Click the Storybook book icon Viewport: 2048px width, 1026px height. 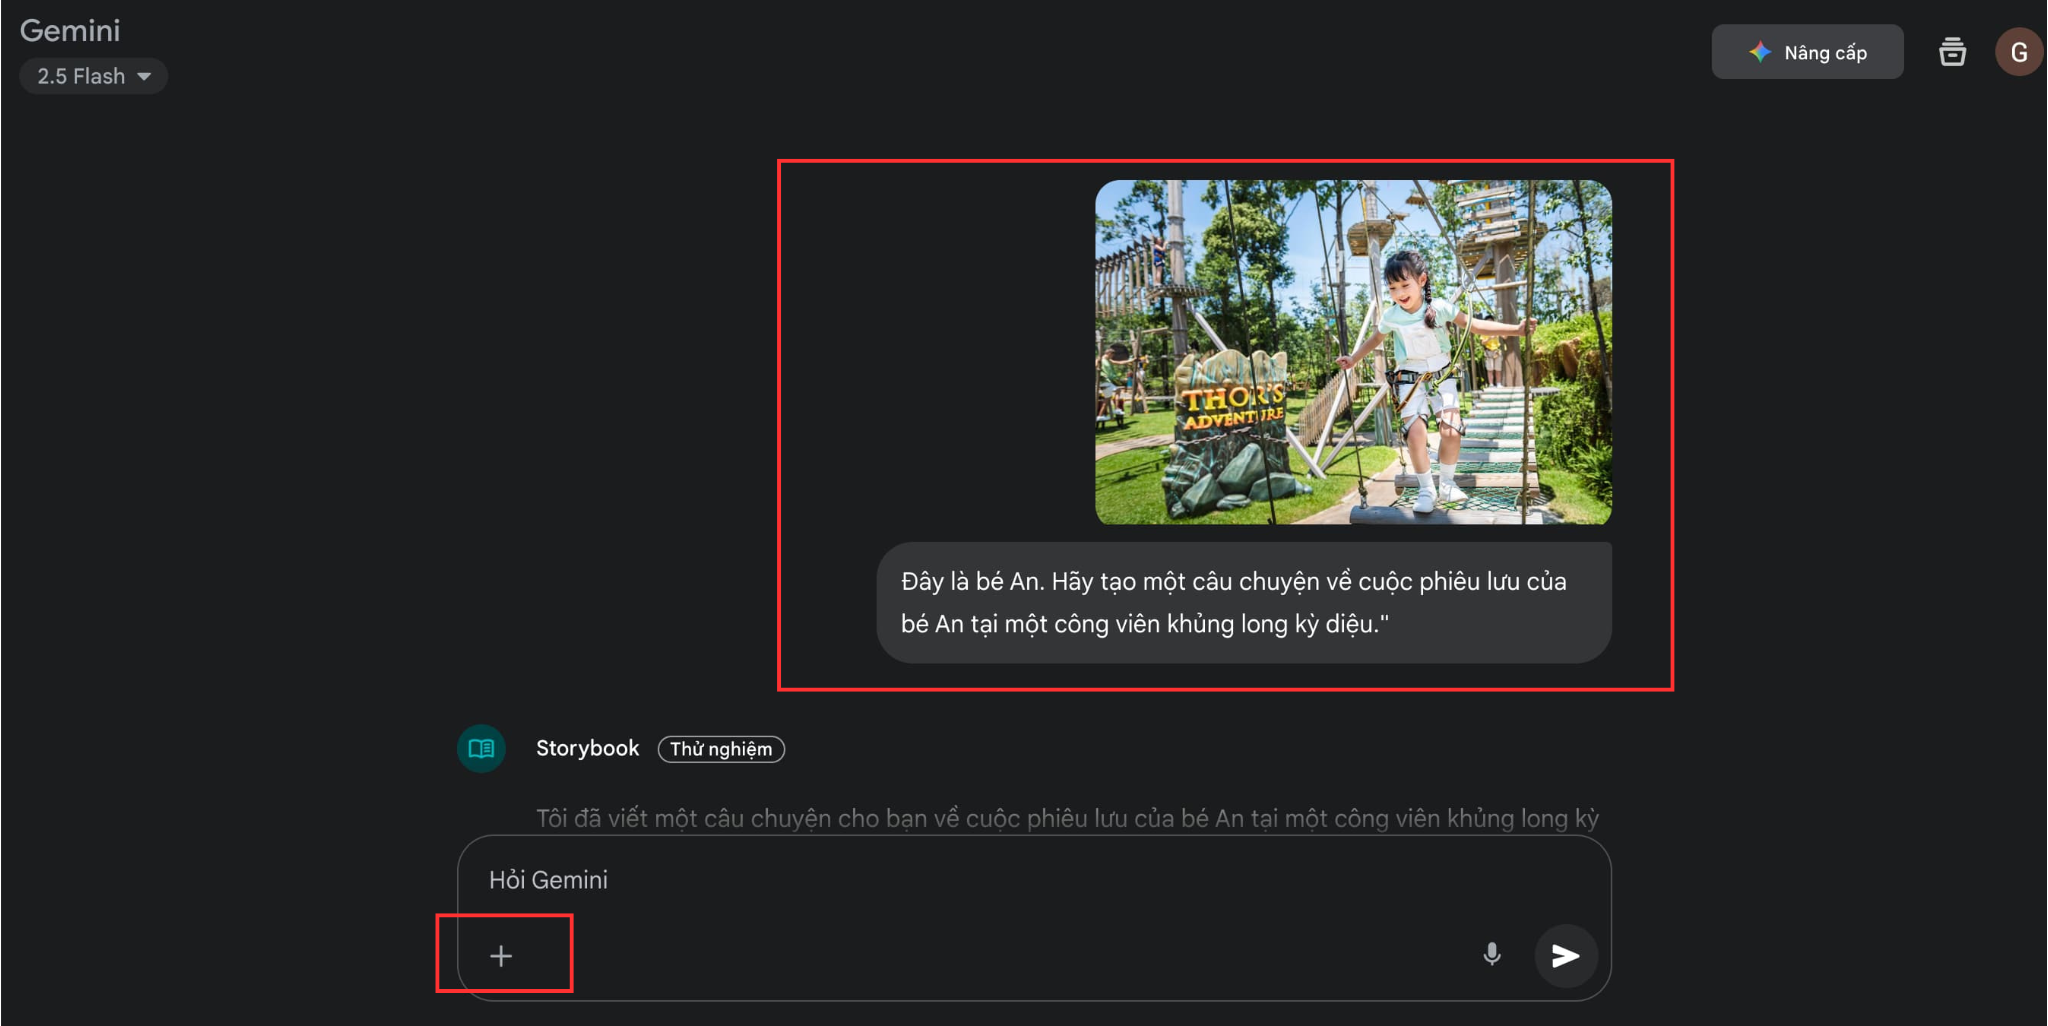[481, 749]
